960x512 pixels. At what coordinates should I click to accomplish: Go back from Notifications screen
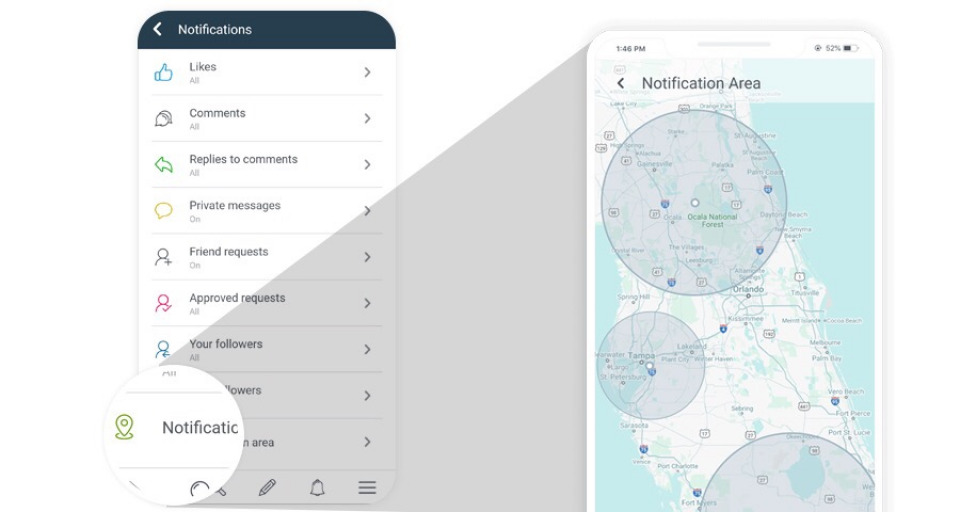point(157,29)
